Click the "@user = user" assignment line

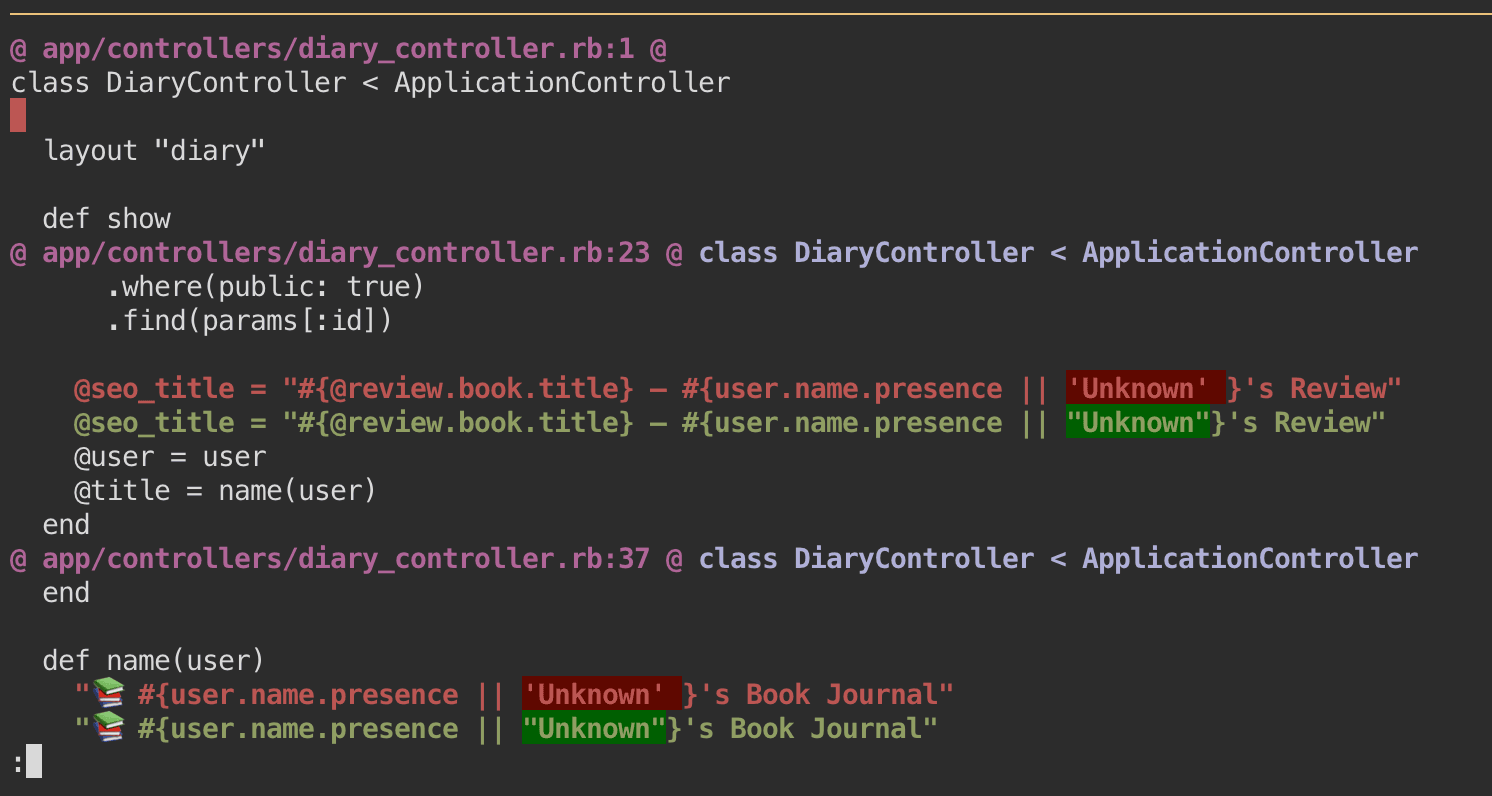pyautogui.click(x=170, y=457)
